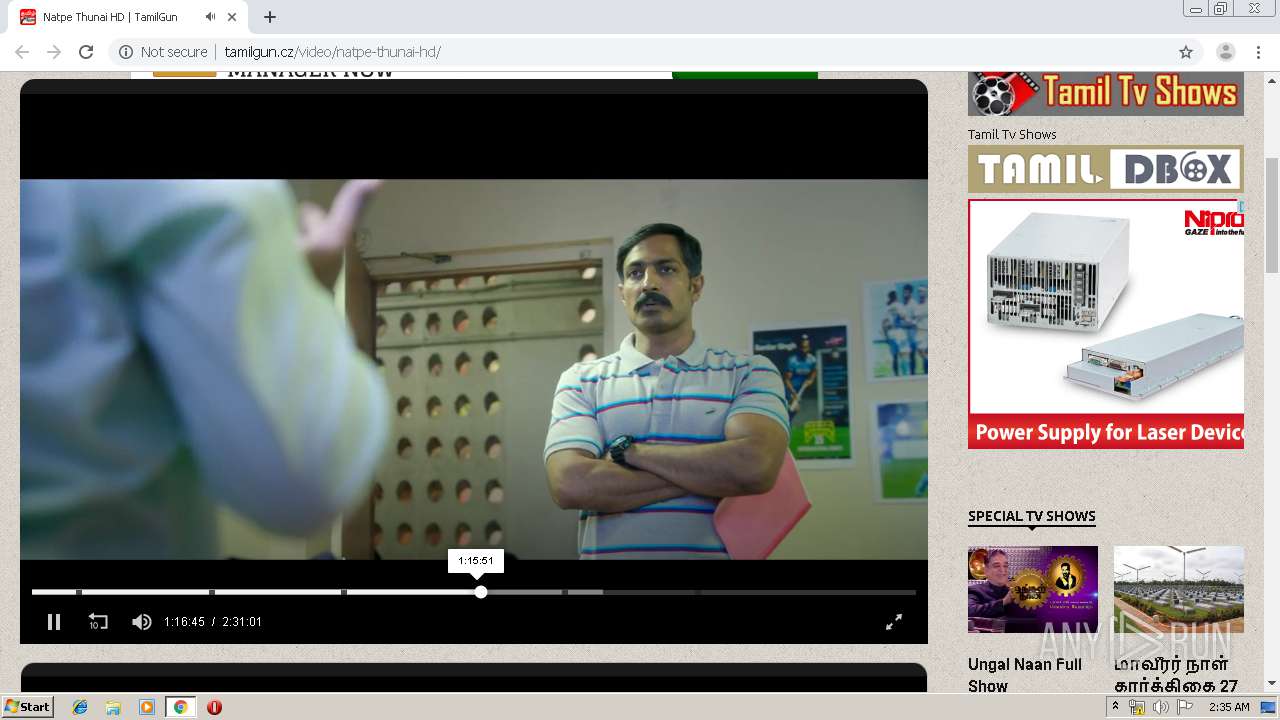Viewport: 1280px width, 720px height.
Task: Open the Opera taskbar icon
Action: (214, 707)
